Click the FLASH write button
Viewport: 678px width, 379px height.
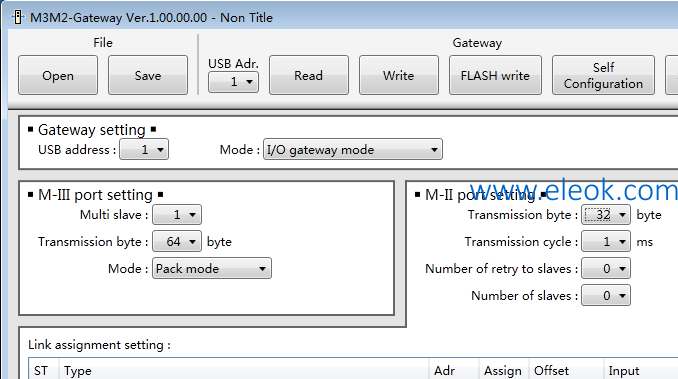click(x=495, y=75)
